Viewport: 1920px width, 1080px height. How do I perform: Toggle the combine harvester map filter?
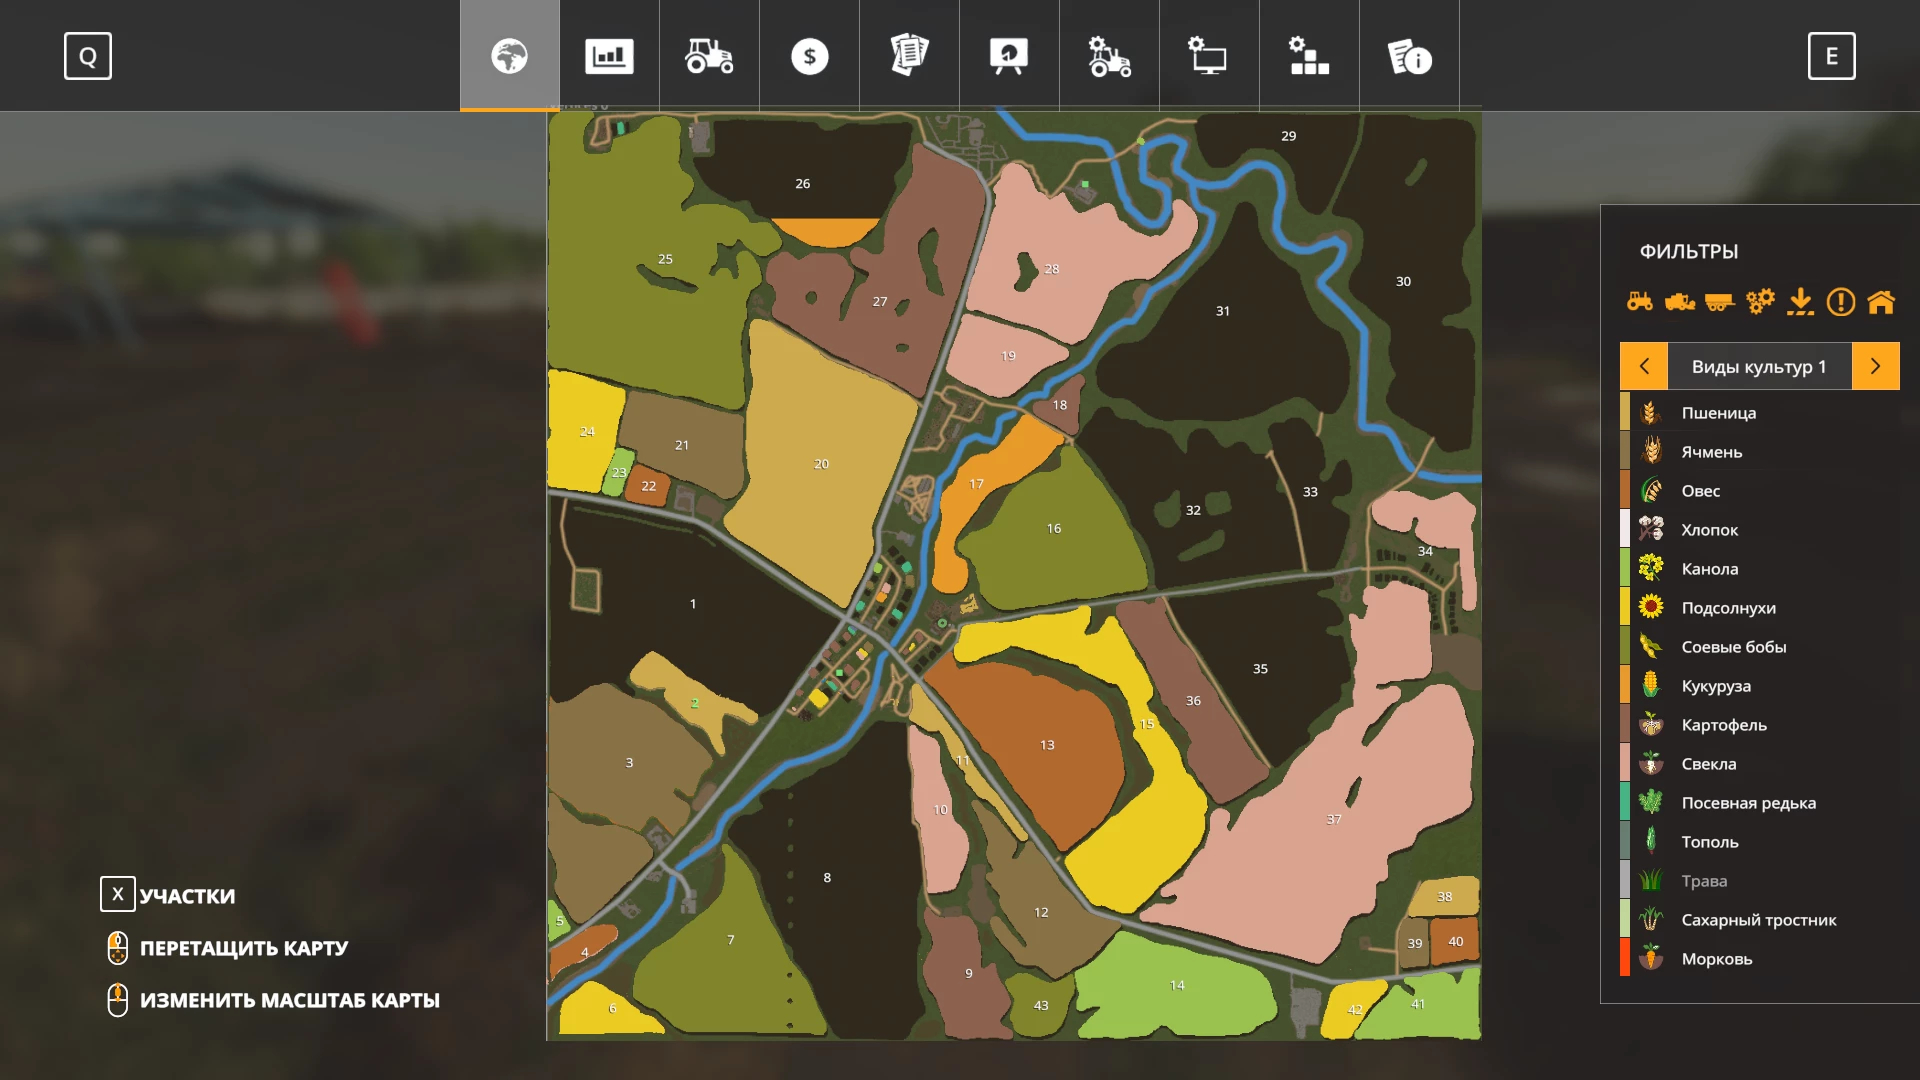1680,301
